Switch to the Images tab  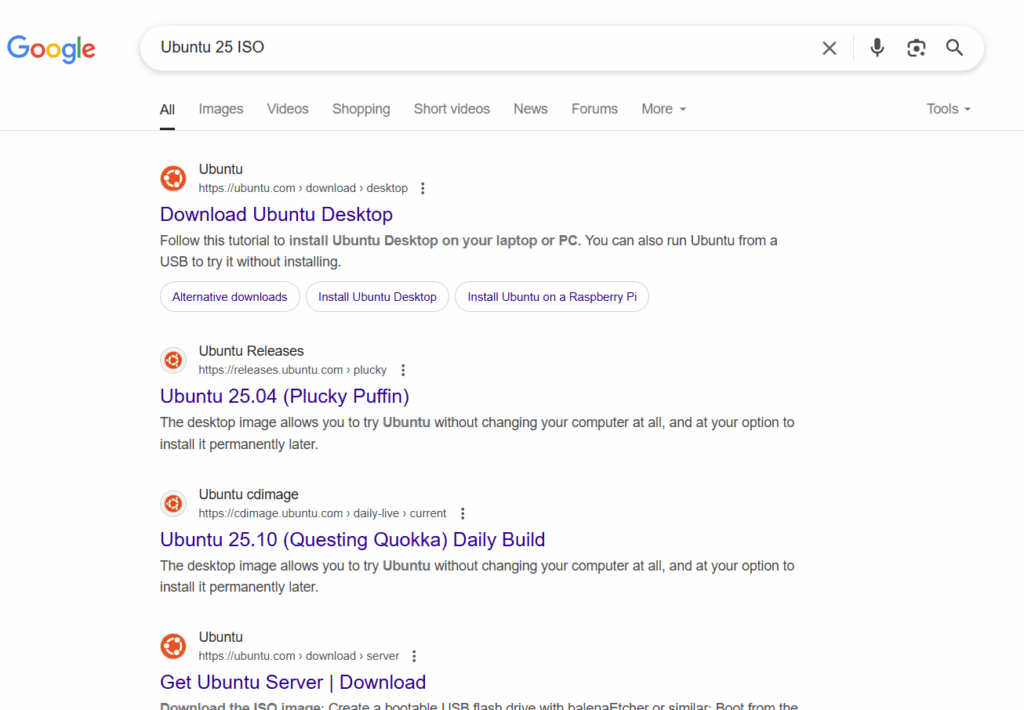[221, 109]
